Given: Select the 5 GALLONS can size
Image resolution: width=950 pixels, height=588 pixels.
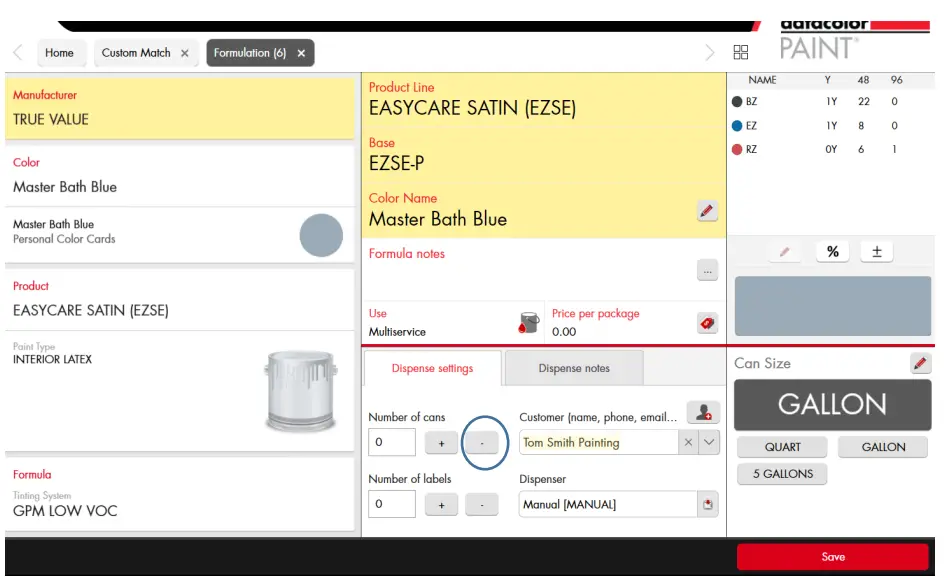Looking at the screenshot, I should coord(782,474).
